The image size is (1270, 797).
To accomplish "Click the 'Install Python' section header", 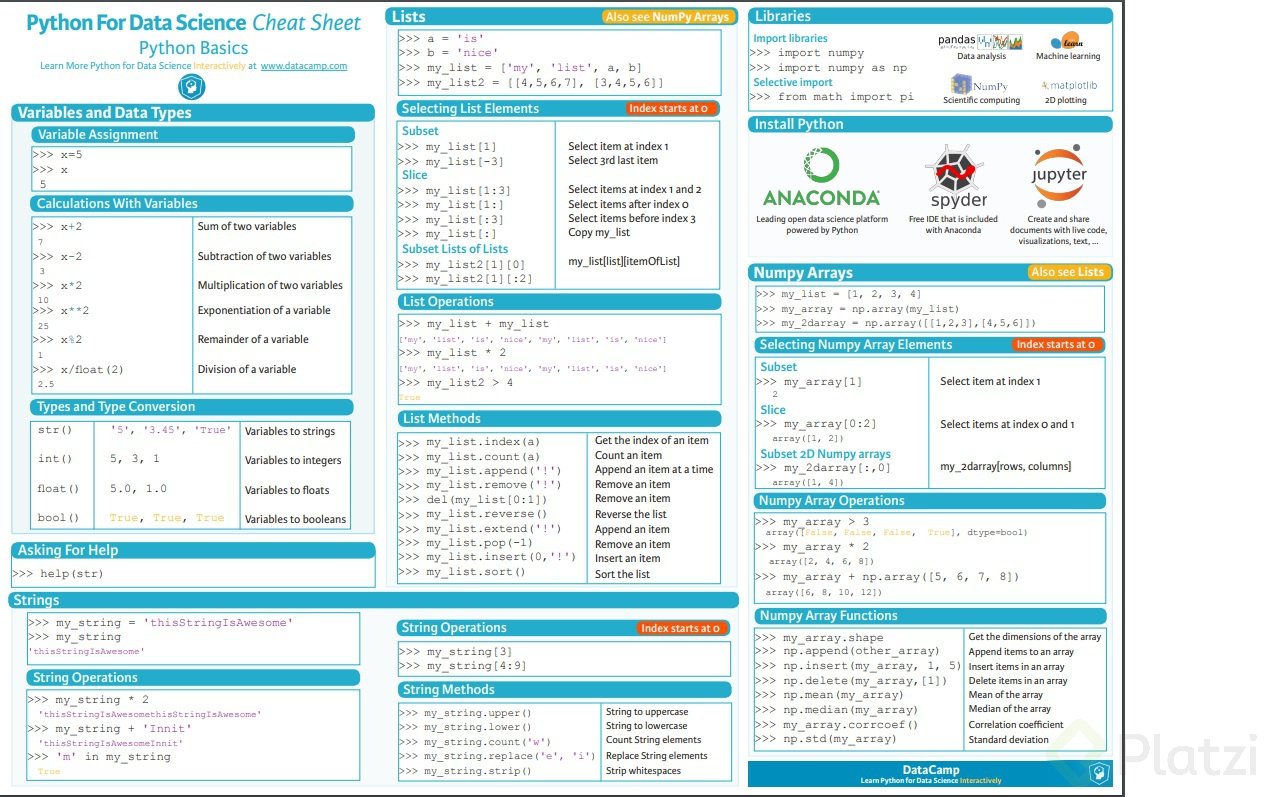I will coord(930,125).
